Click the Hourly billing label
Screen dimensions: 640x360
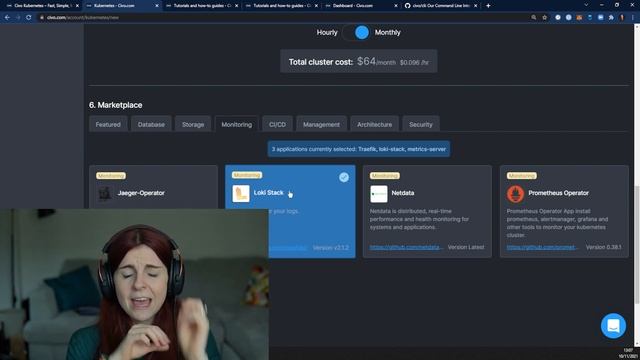click(327, 33)
